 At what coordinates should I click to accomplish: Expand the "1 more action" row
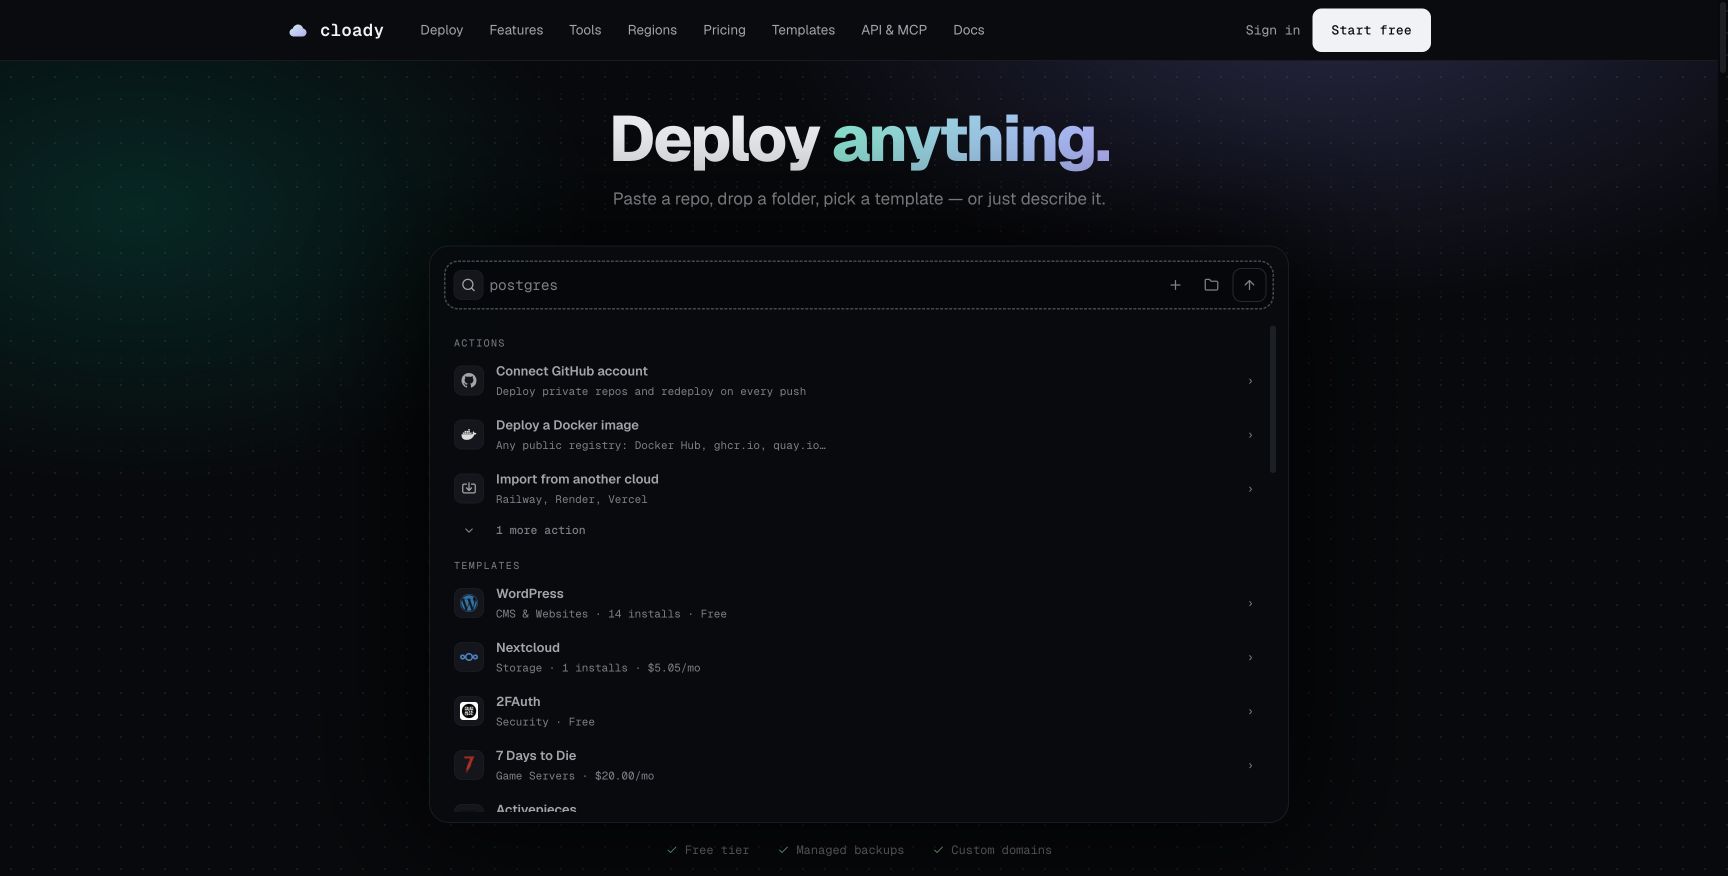(x=858, y=530)
